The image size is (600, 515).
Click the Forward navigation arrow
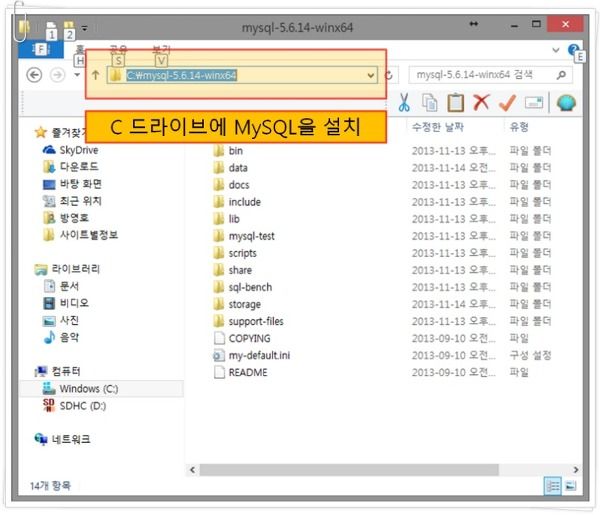(x=57, y=75)
